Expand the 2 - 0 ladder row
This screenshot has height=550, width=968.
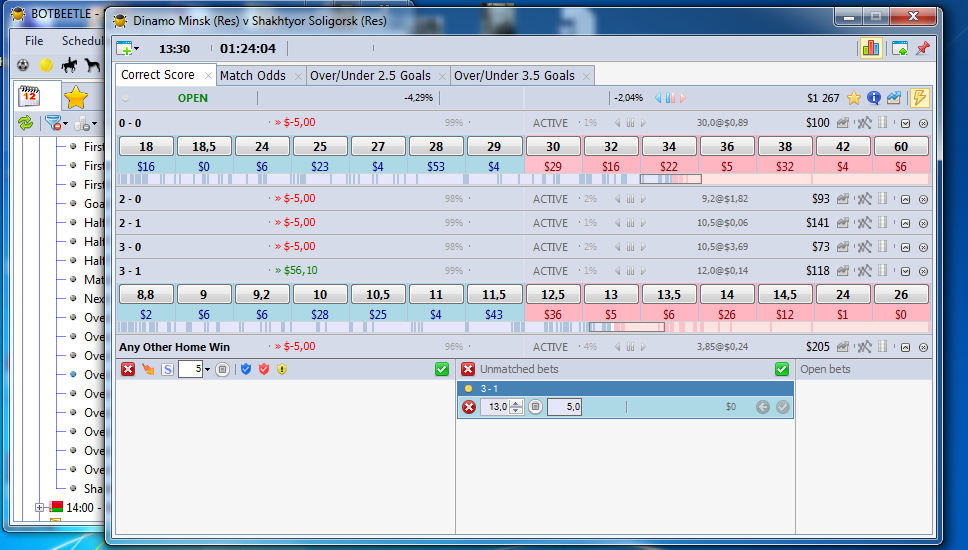(x=906, y=199)
